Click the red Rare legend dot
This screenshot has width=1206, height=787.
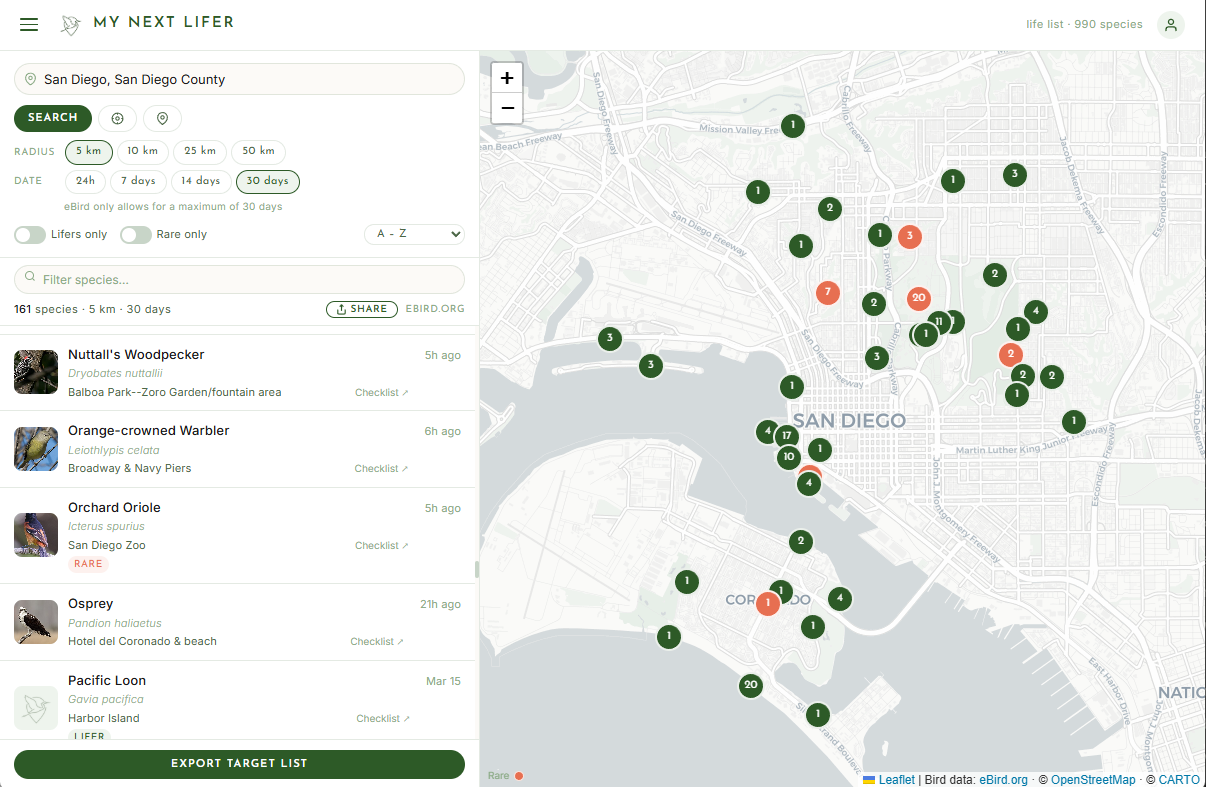coord(517,774)
